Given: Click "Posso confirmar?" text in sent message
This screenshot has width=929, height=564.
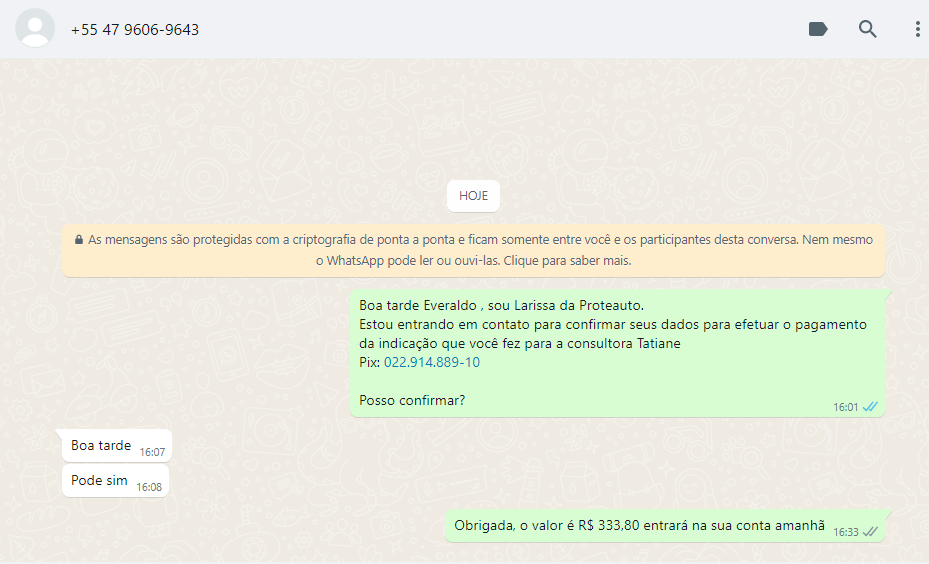Looking at the screenshot, I should click(x=412, y=400).
